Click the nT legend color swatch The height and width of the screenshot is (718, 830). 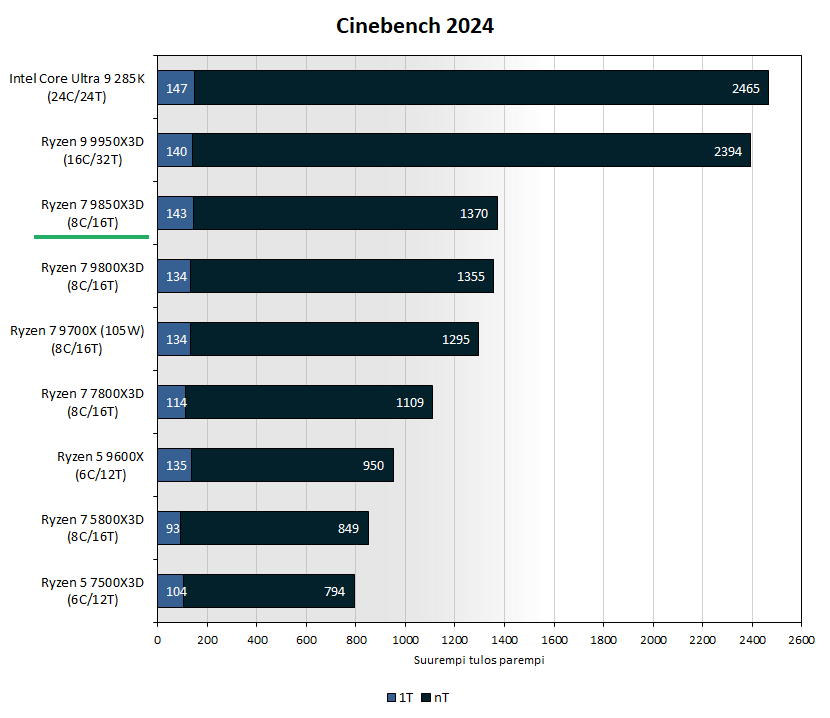[x=426, y=697]
